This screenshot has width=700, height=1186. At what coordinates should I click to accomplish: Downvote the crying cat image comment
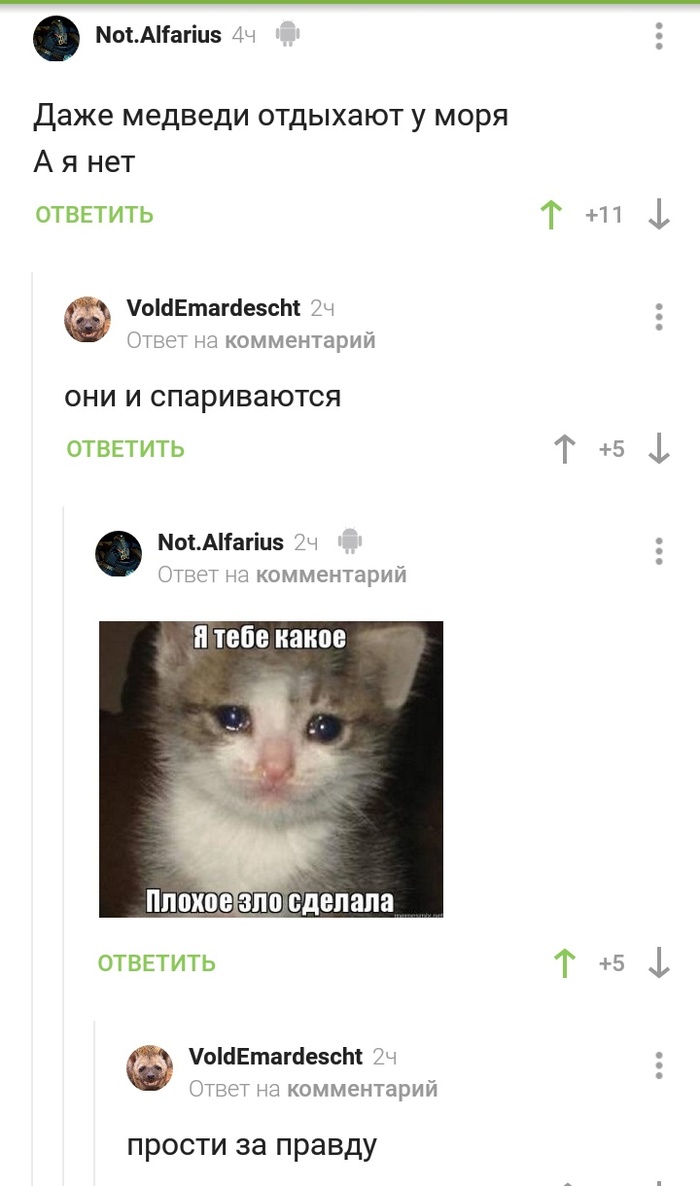point(659,964)
